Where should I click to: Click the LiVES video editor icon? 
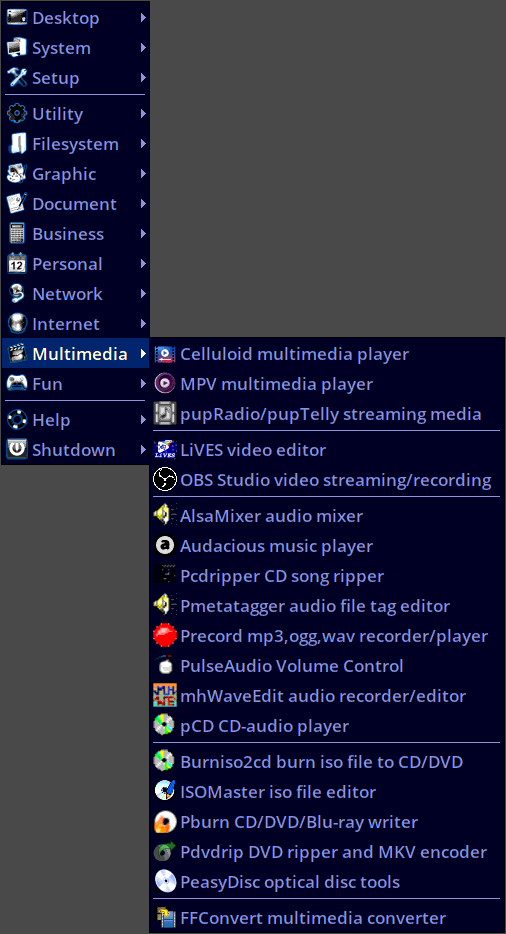point(165,450)
